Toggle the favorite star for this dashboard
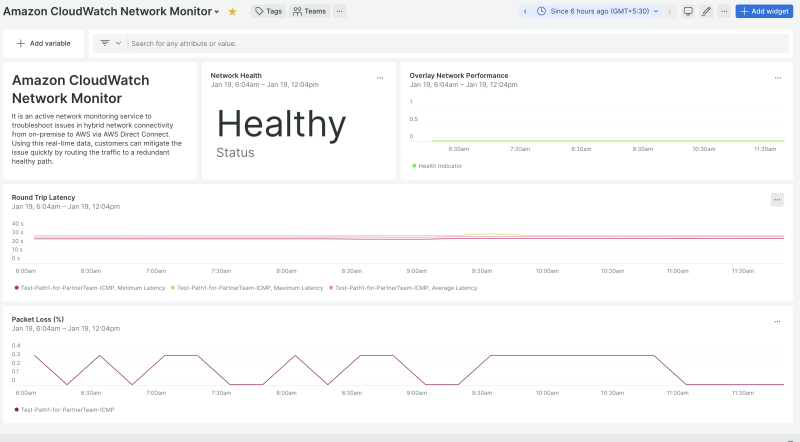 232,11
